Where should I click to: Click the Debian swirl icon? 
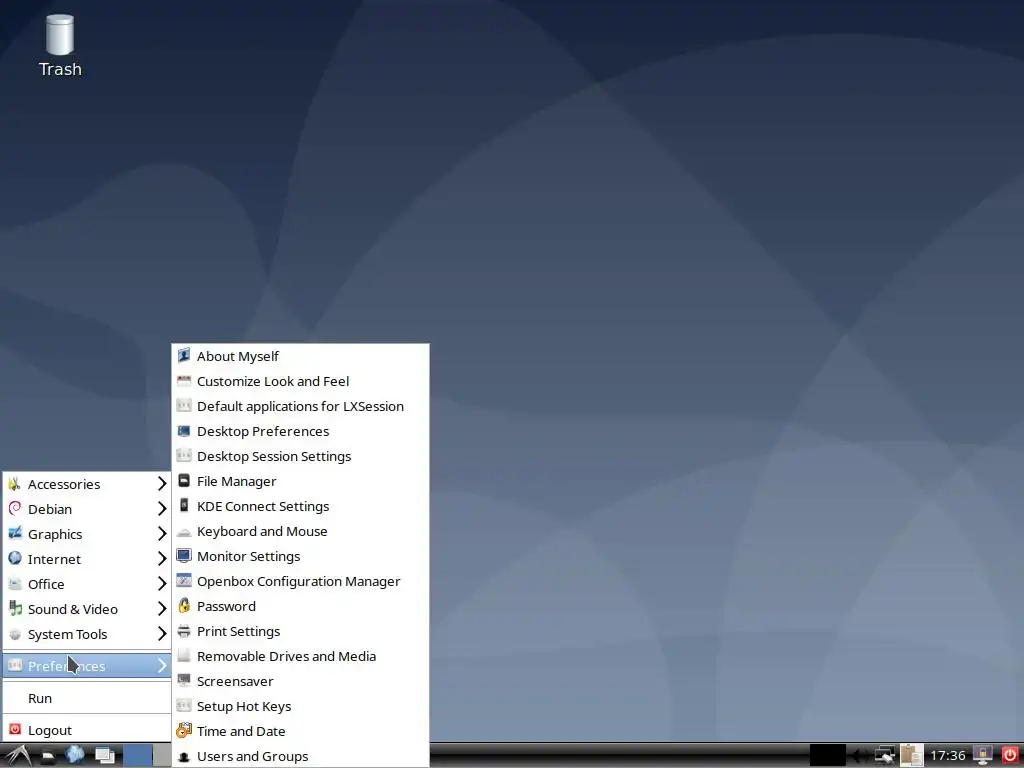pyautogui.click(x=15, y=508)
